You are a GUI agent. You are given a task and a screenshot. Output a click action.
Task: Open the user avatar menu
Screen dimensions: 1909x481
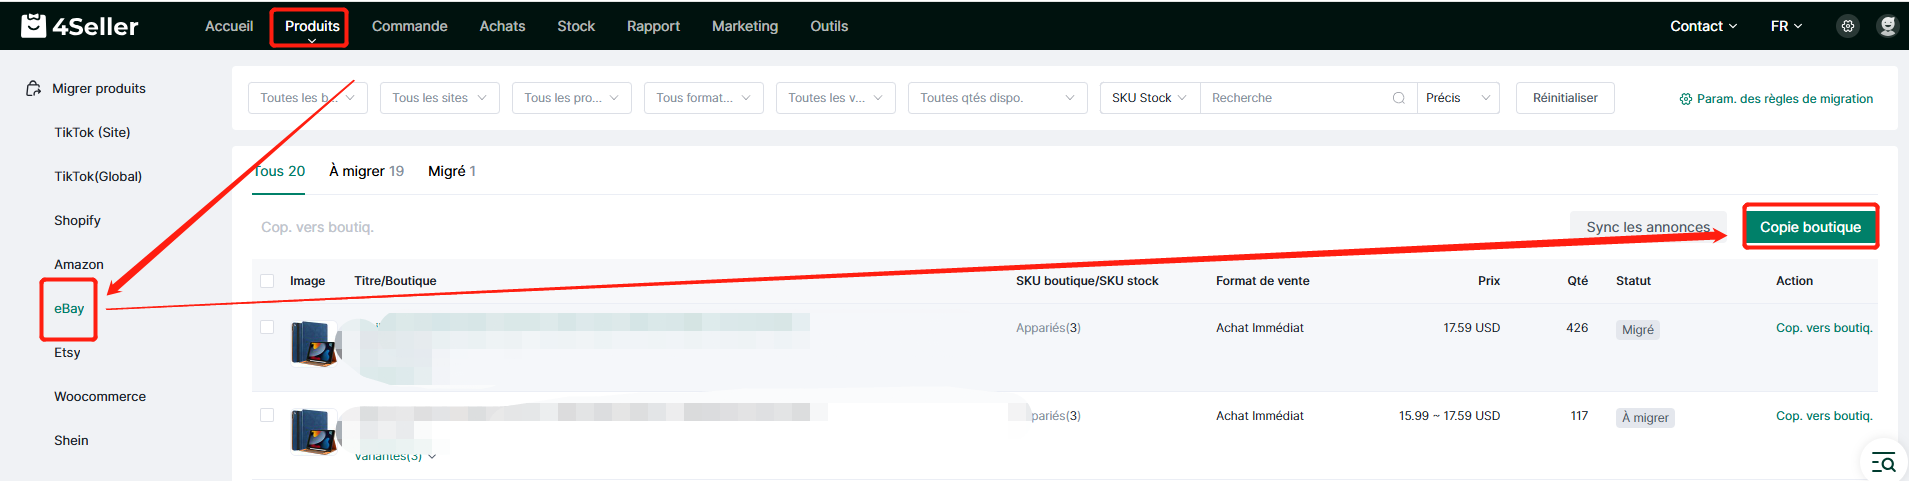[1887, 26]
